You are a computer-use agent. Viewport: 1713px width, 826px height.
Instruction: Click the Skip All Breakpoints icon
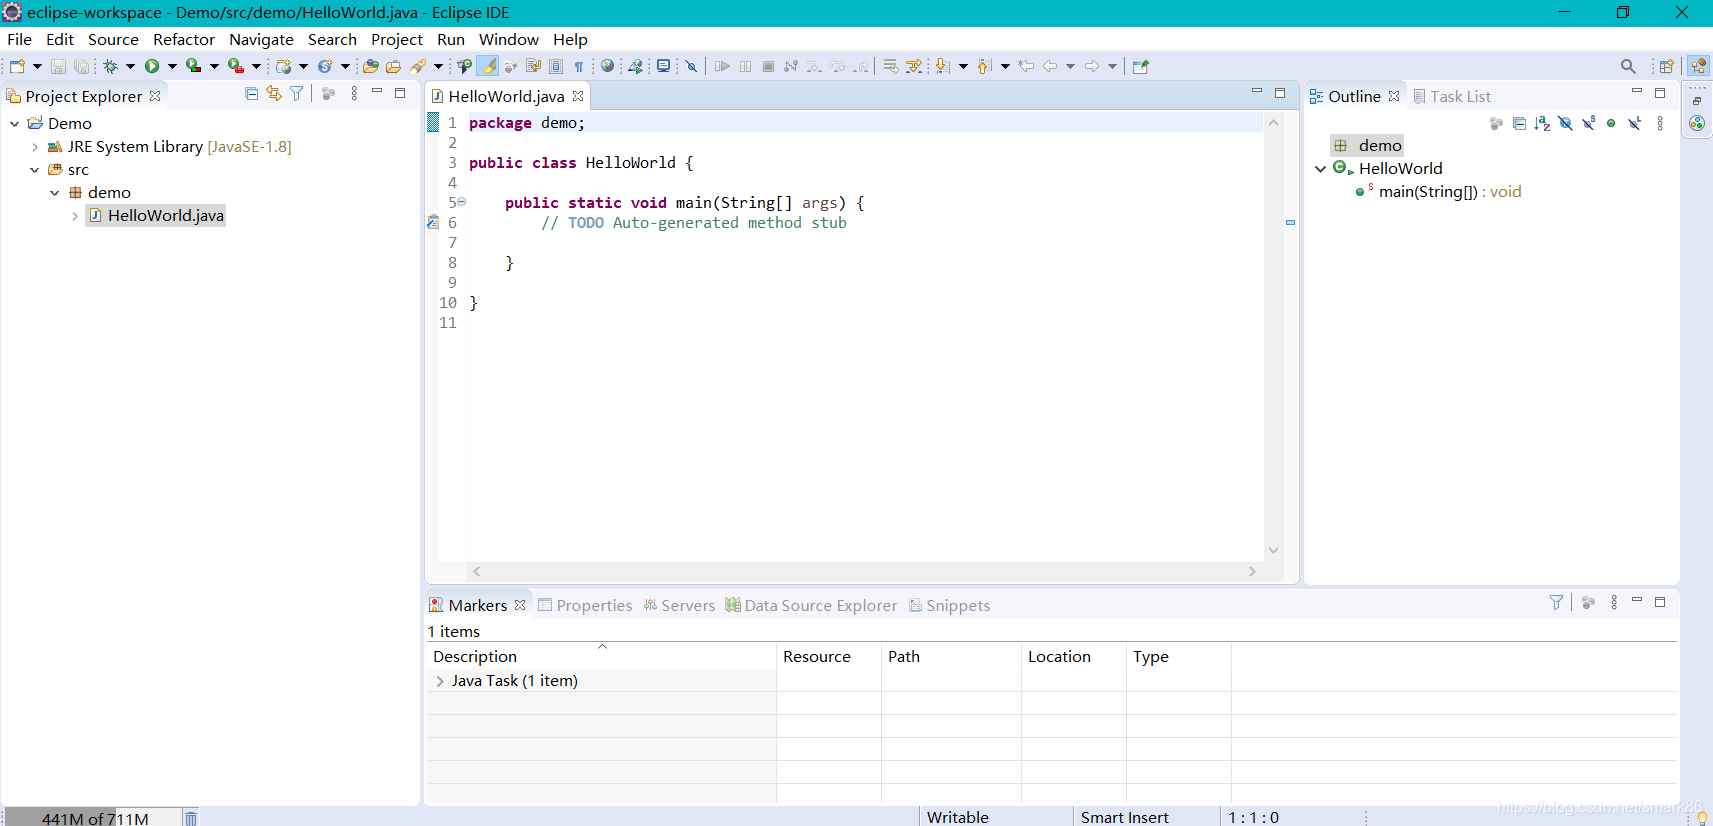click(x=691, y=66)
